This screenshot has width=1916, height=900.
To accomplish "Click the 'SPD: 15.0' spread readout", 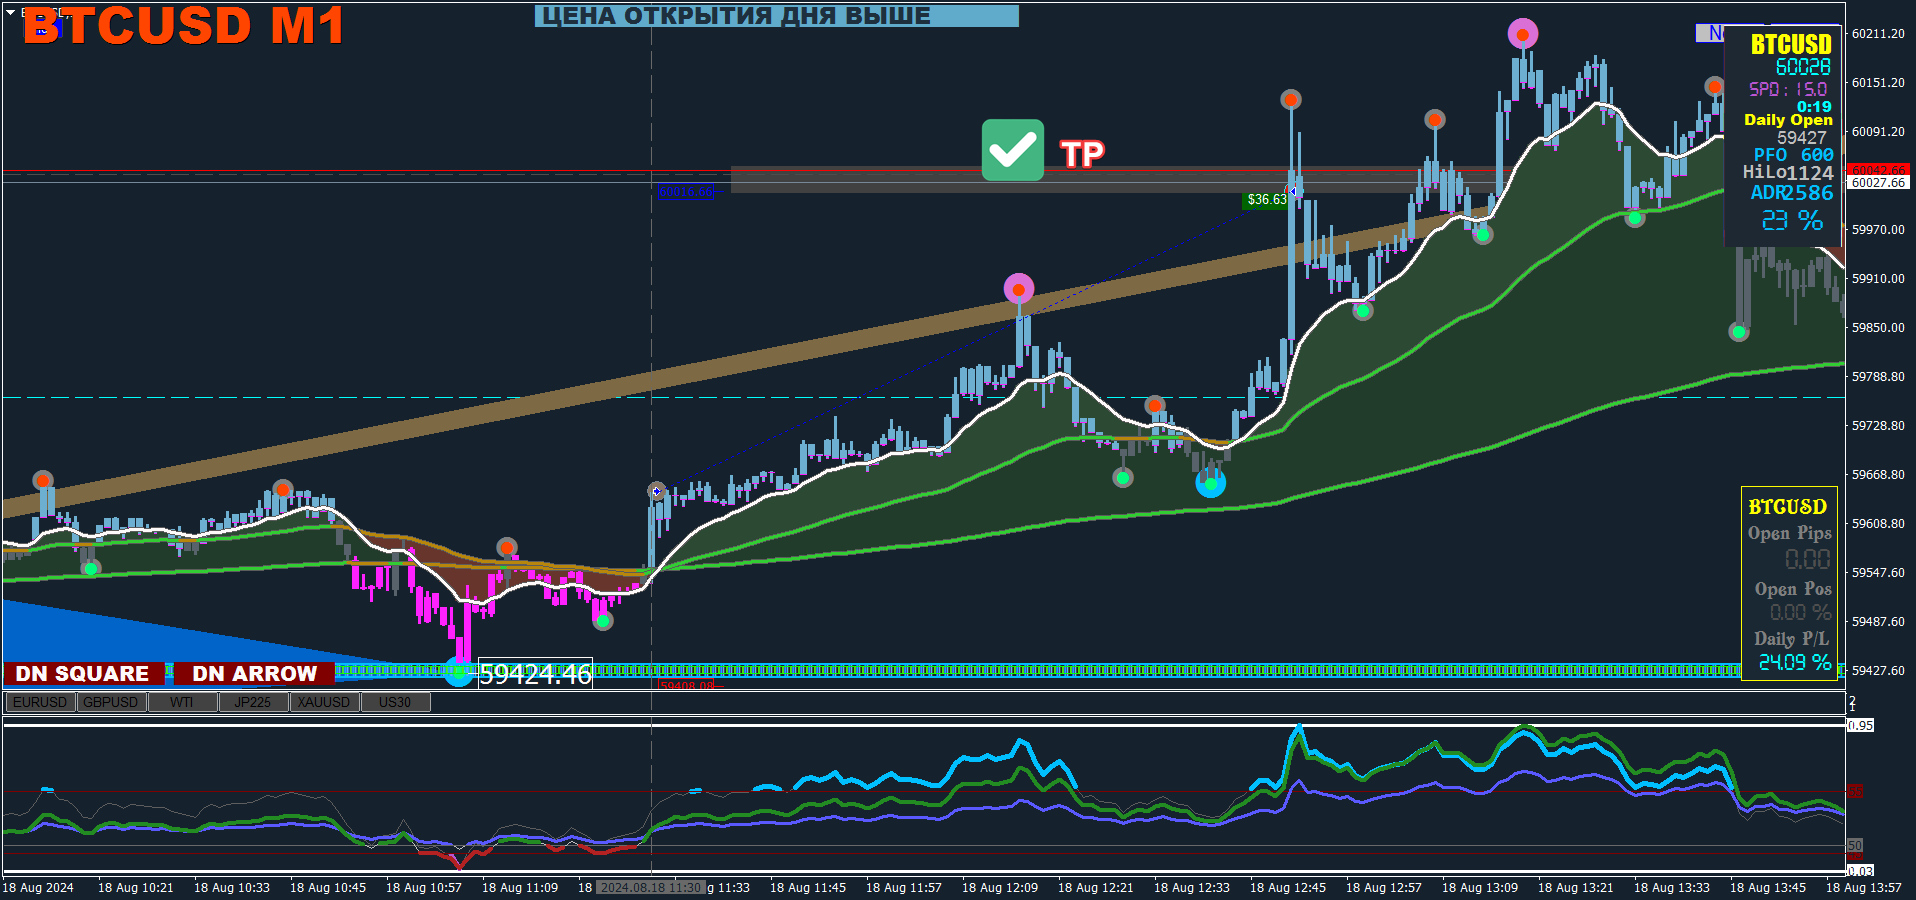I will coord(1788,89).
